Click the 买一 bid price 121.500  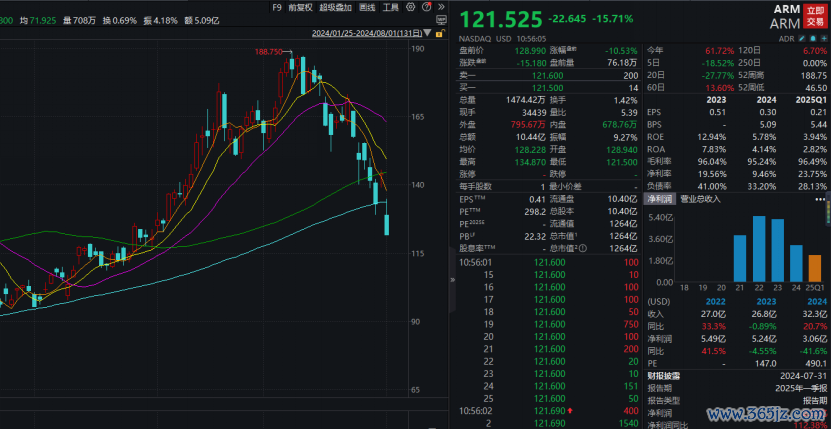547,88
